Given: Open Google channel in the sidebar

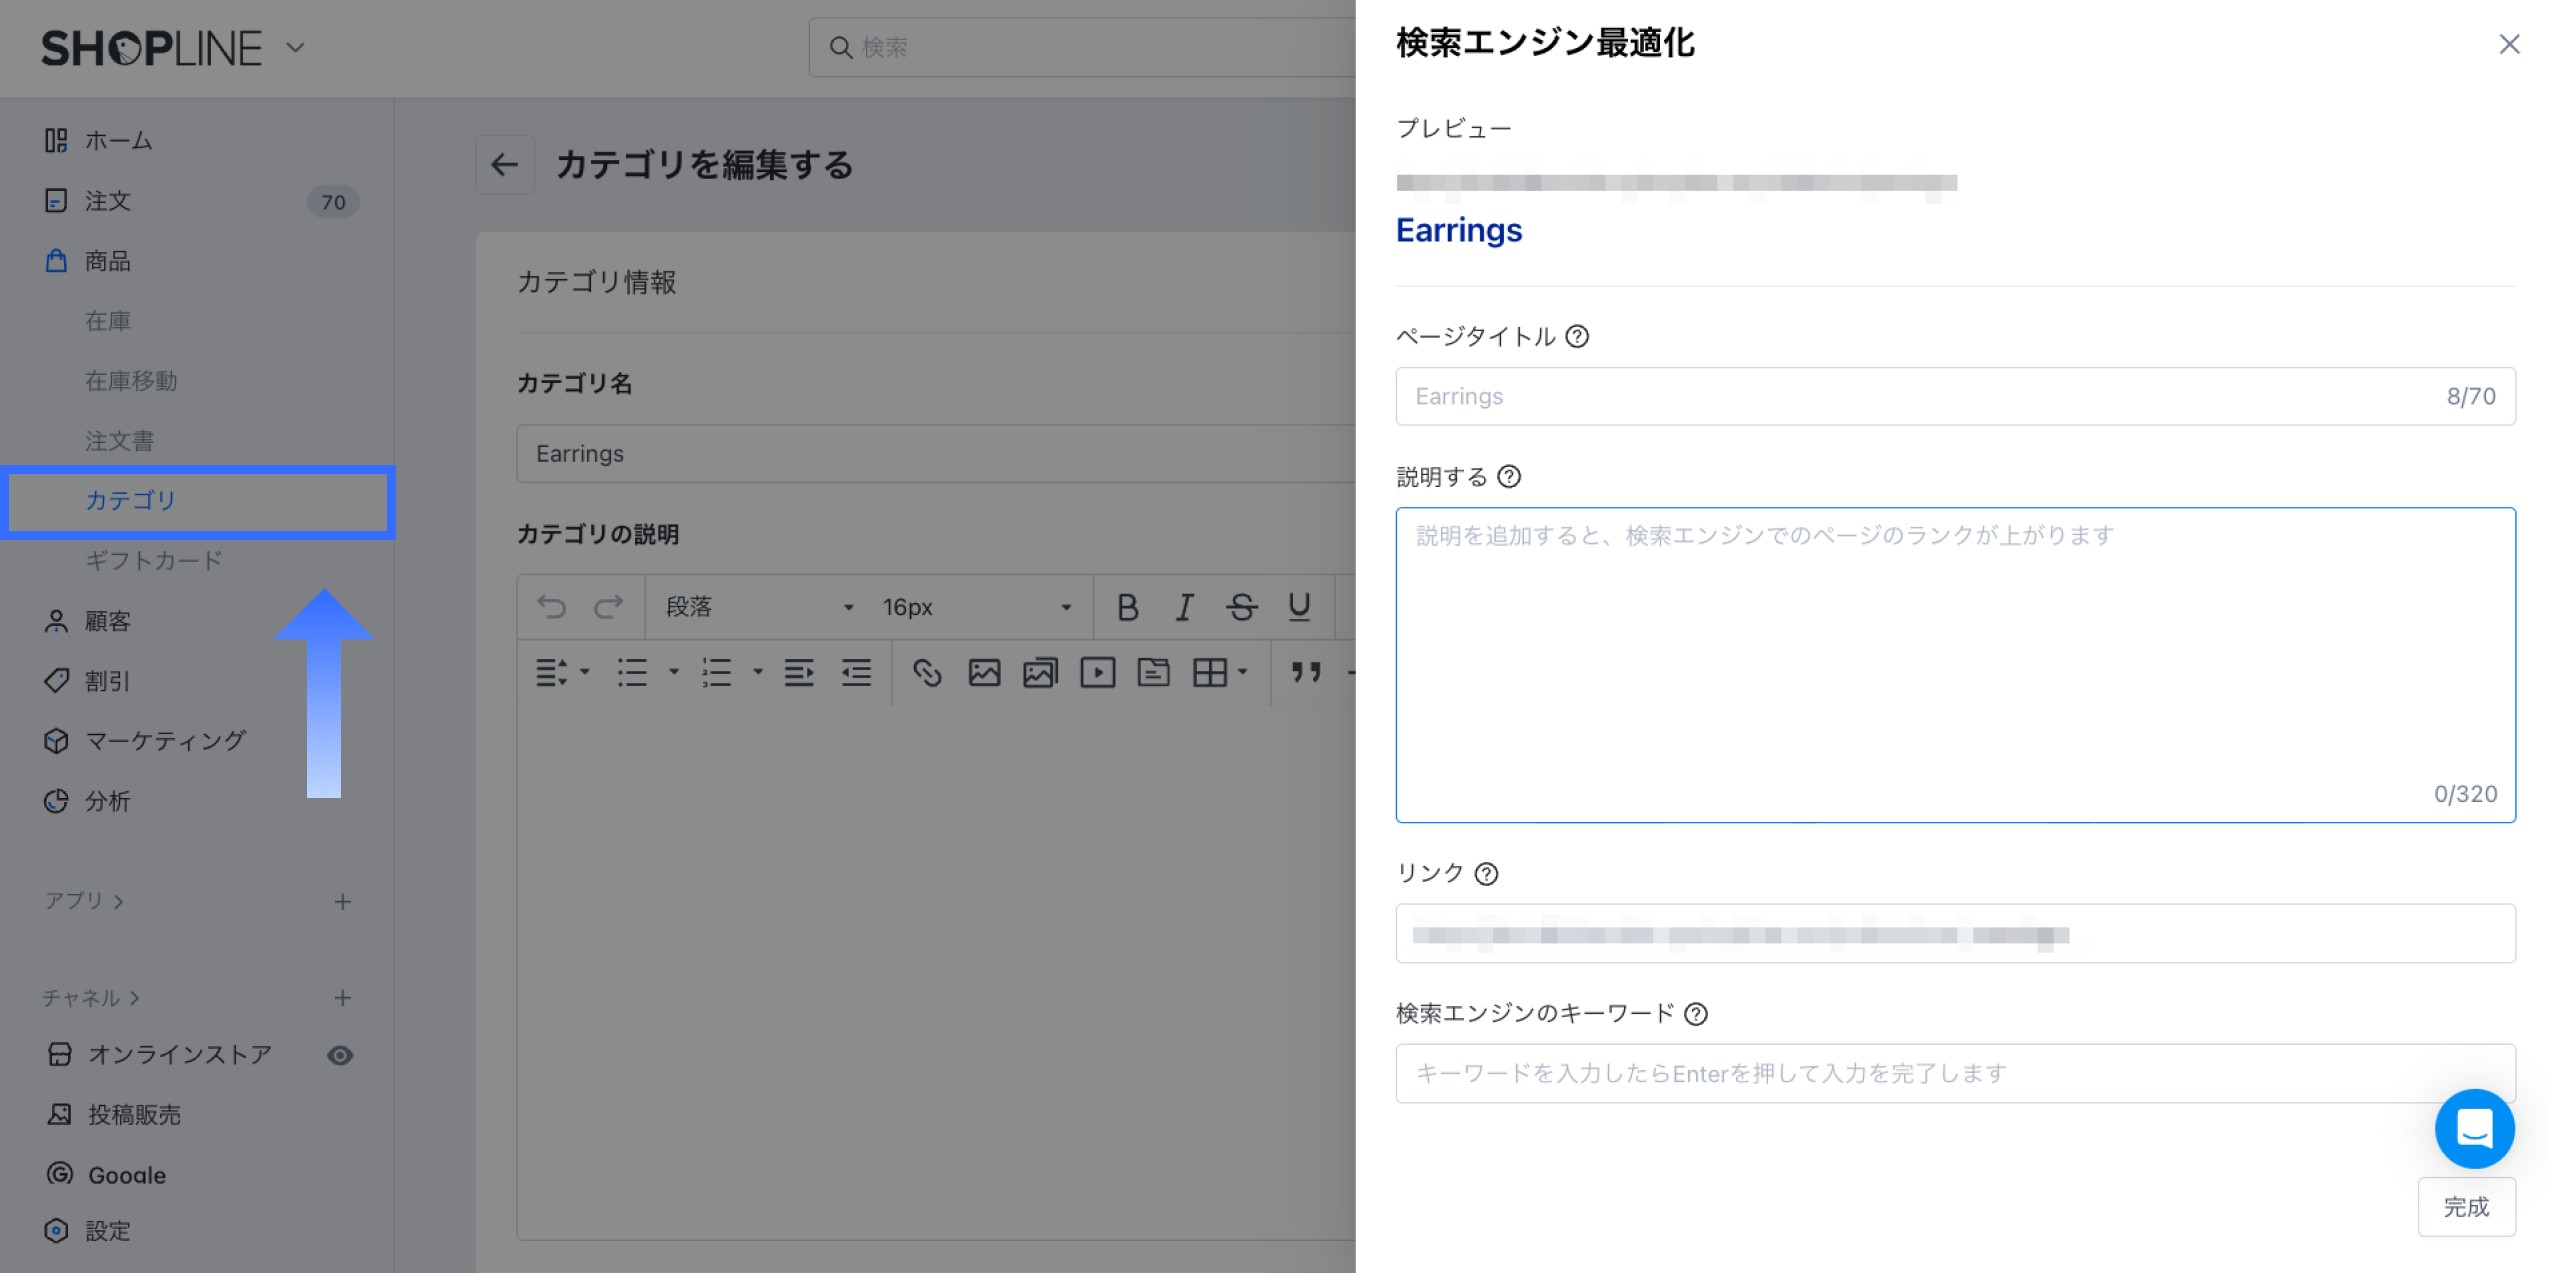Looking at the screenshot, I should 127,1175.
